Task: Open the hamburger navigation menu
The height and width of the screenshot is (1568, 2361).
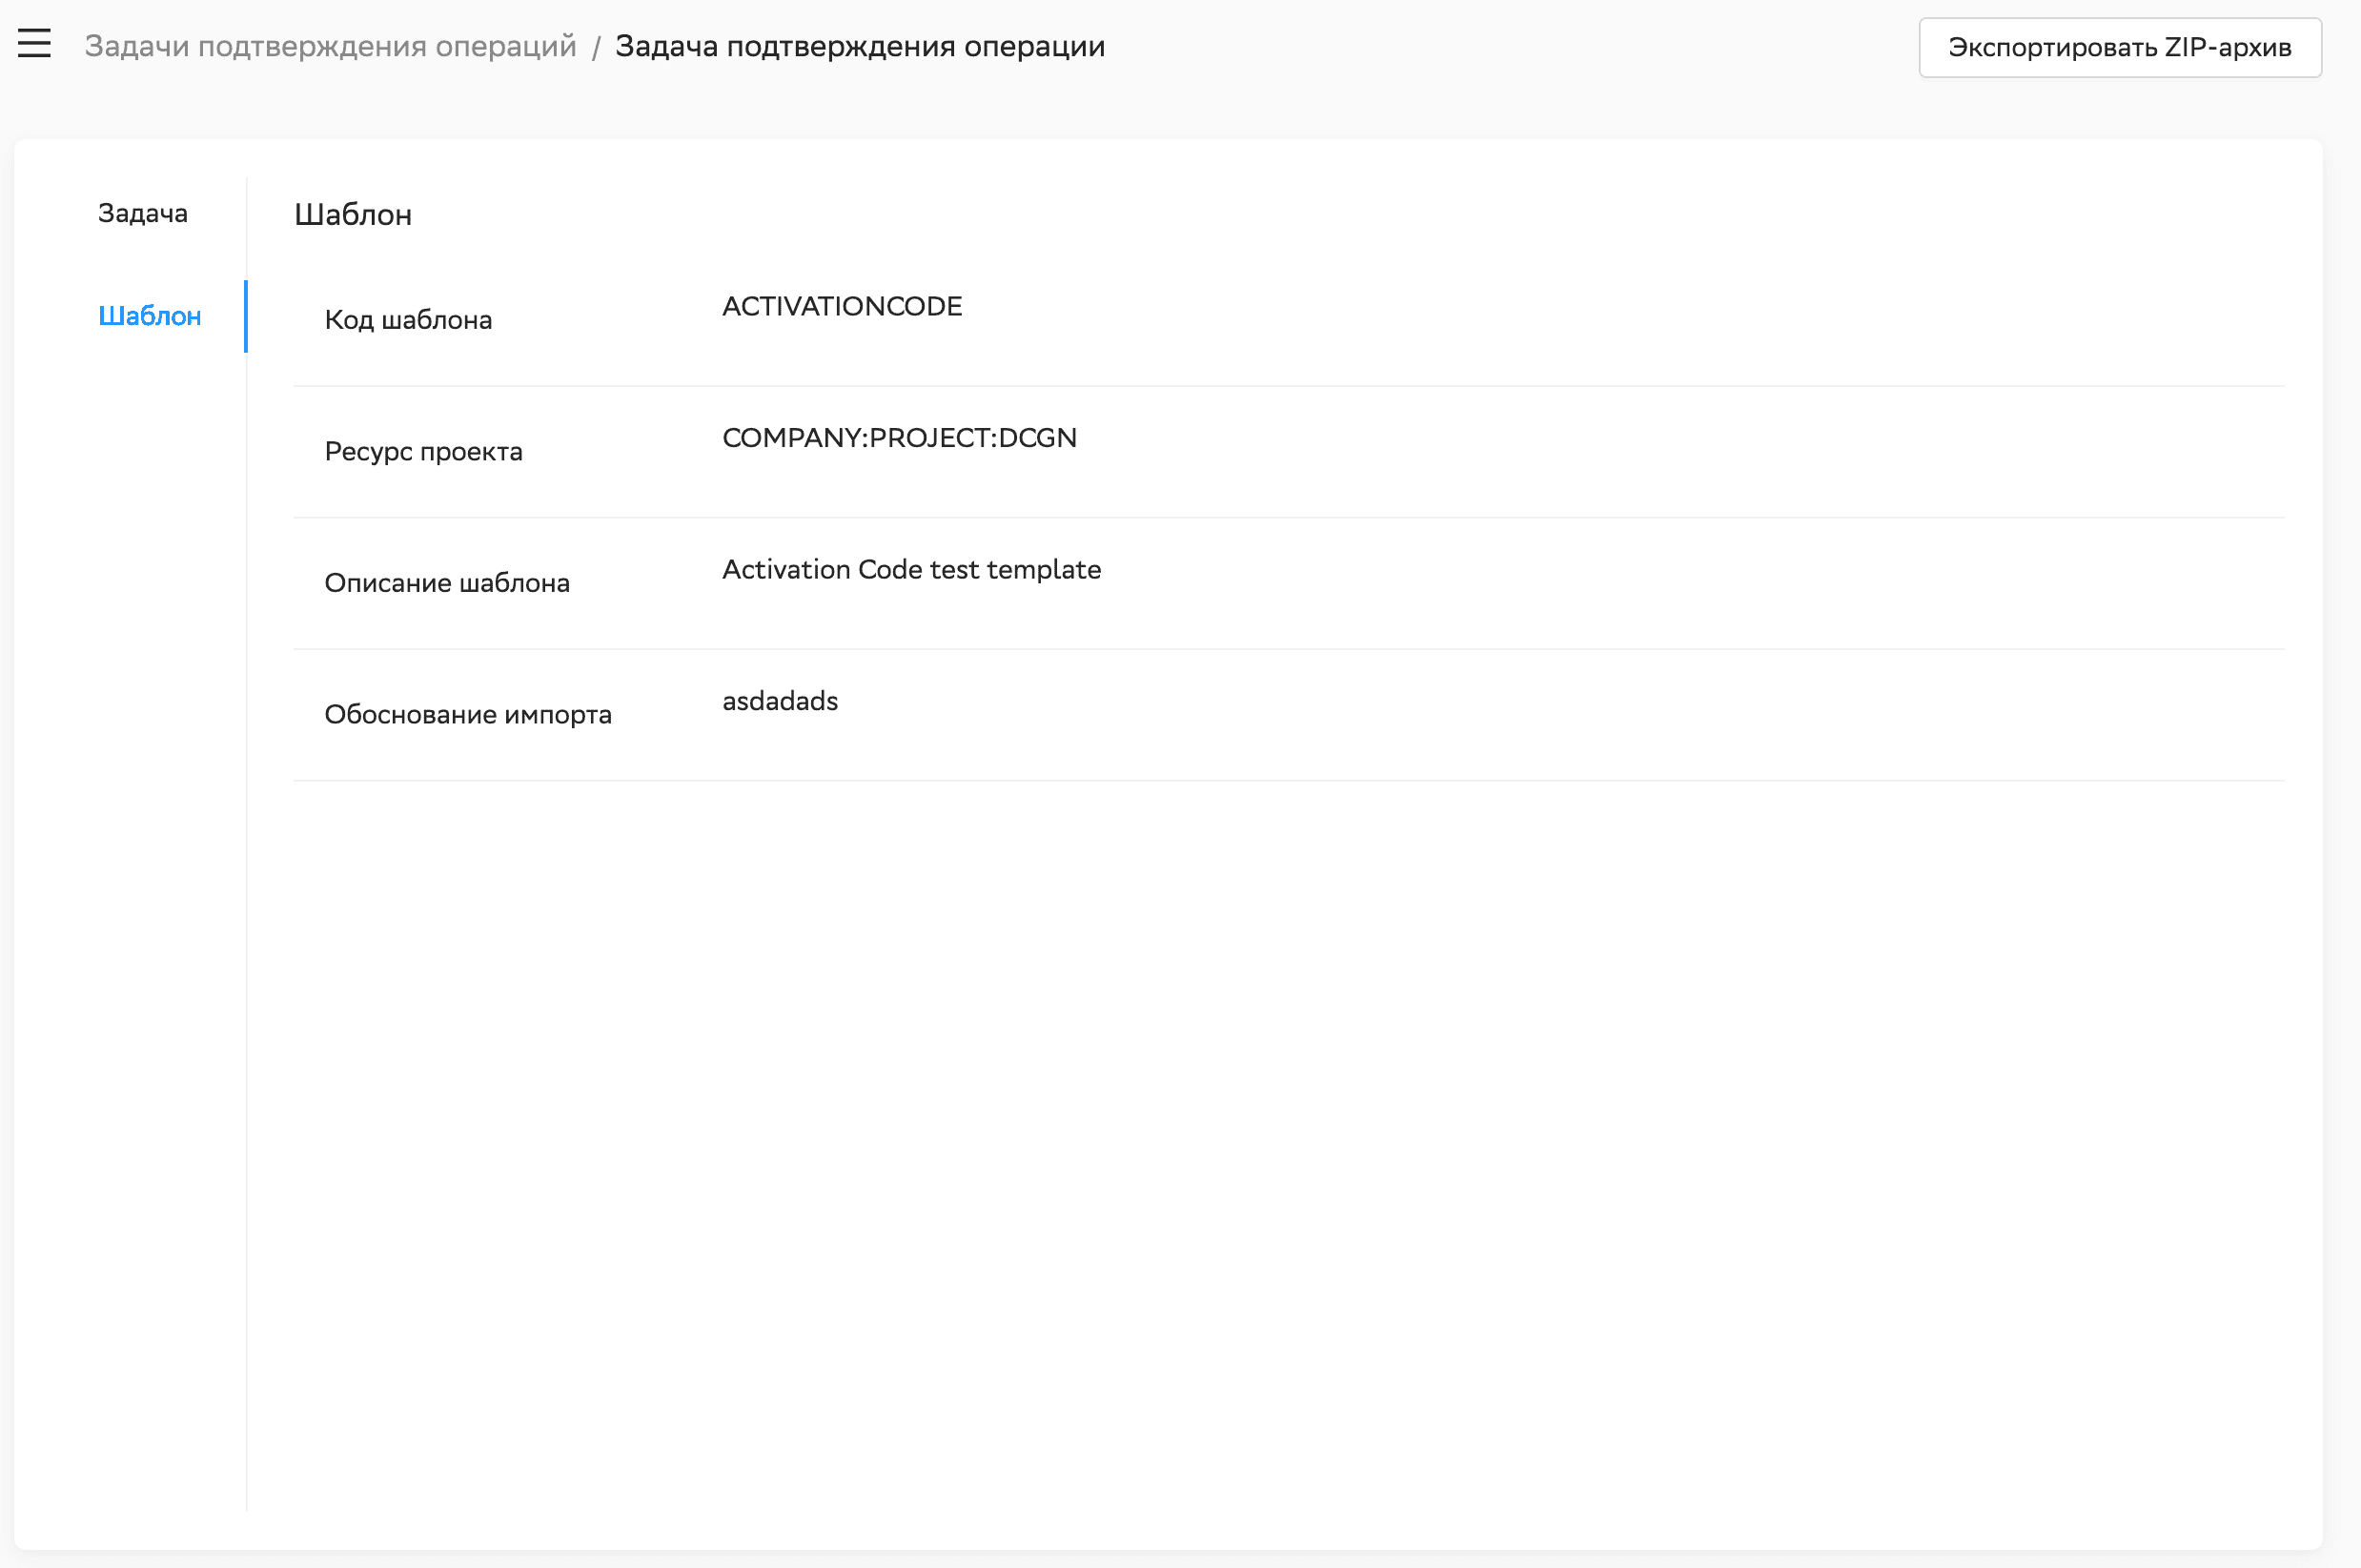Action: coord(34,44)
